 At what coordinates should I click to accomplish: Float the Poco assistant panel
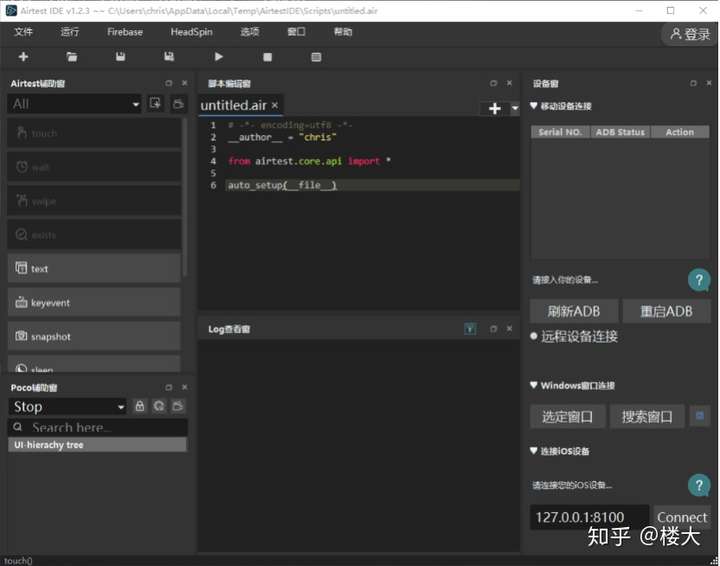coord(169,387)
